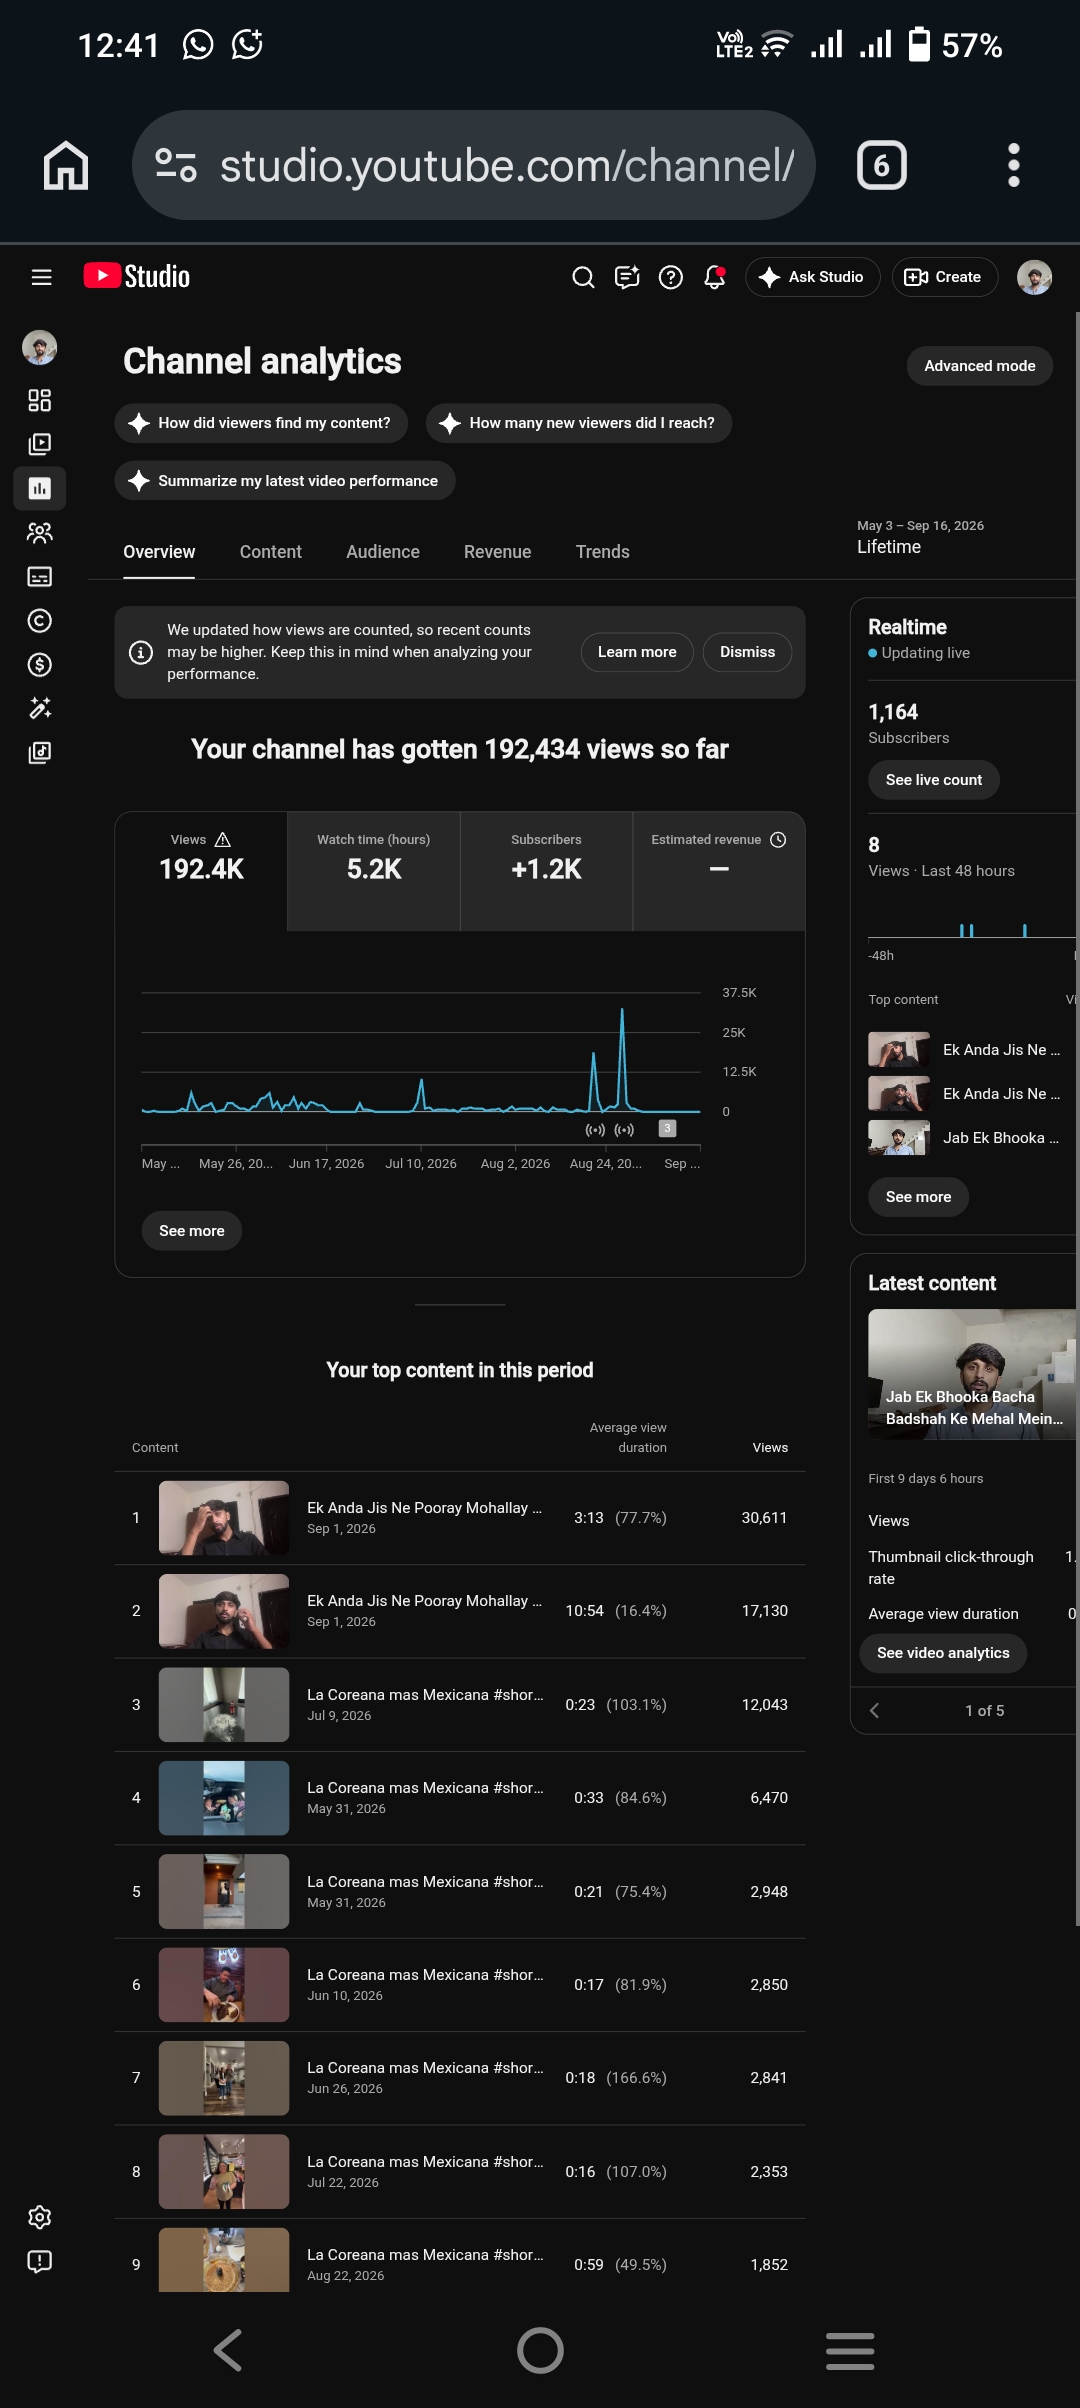Switch to the Revenue tab
1080x2408 pixels.
(497, 552)
